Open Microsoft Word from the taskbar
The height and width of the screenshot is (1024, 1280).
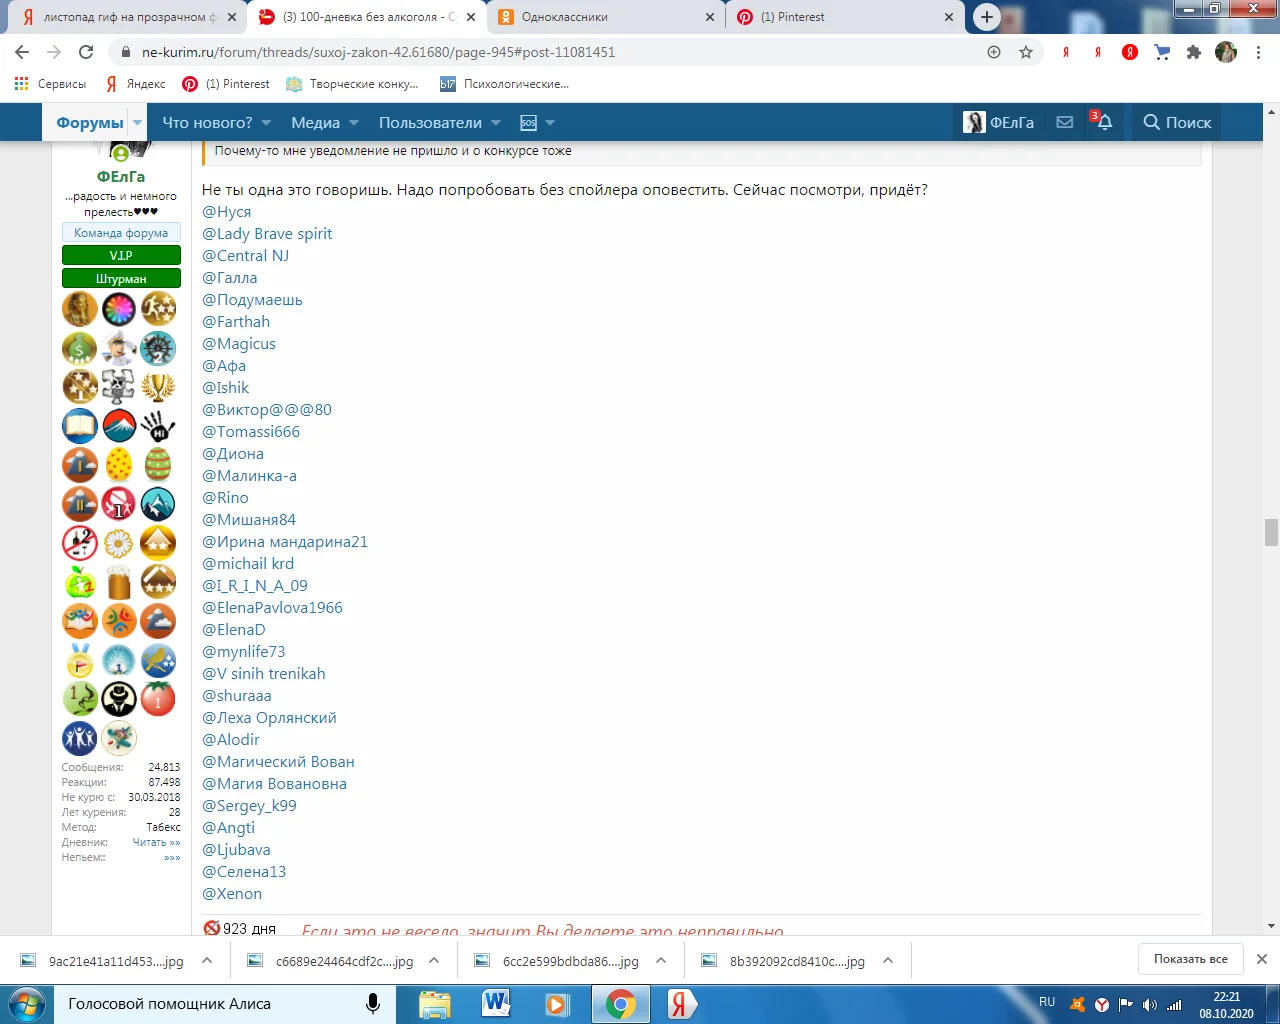(496, 1004)
